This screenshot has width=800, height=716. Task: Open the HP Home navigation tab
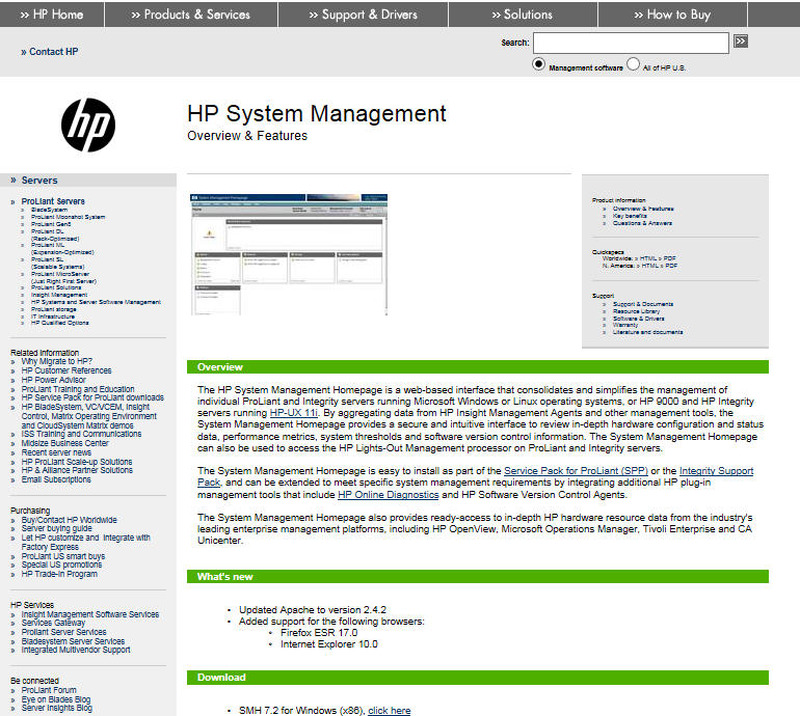tap(51, 14)
